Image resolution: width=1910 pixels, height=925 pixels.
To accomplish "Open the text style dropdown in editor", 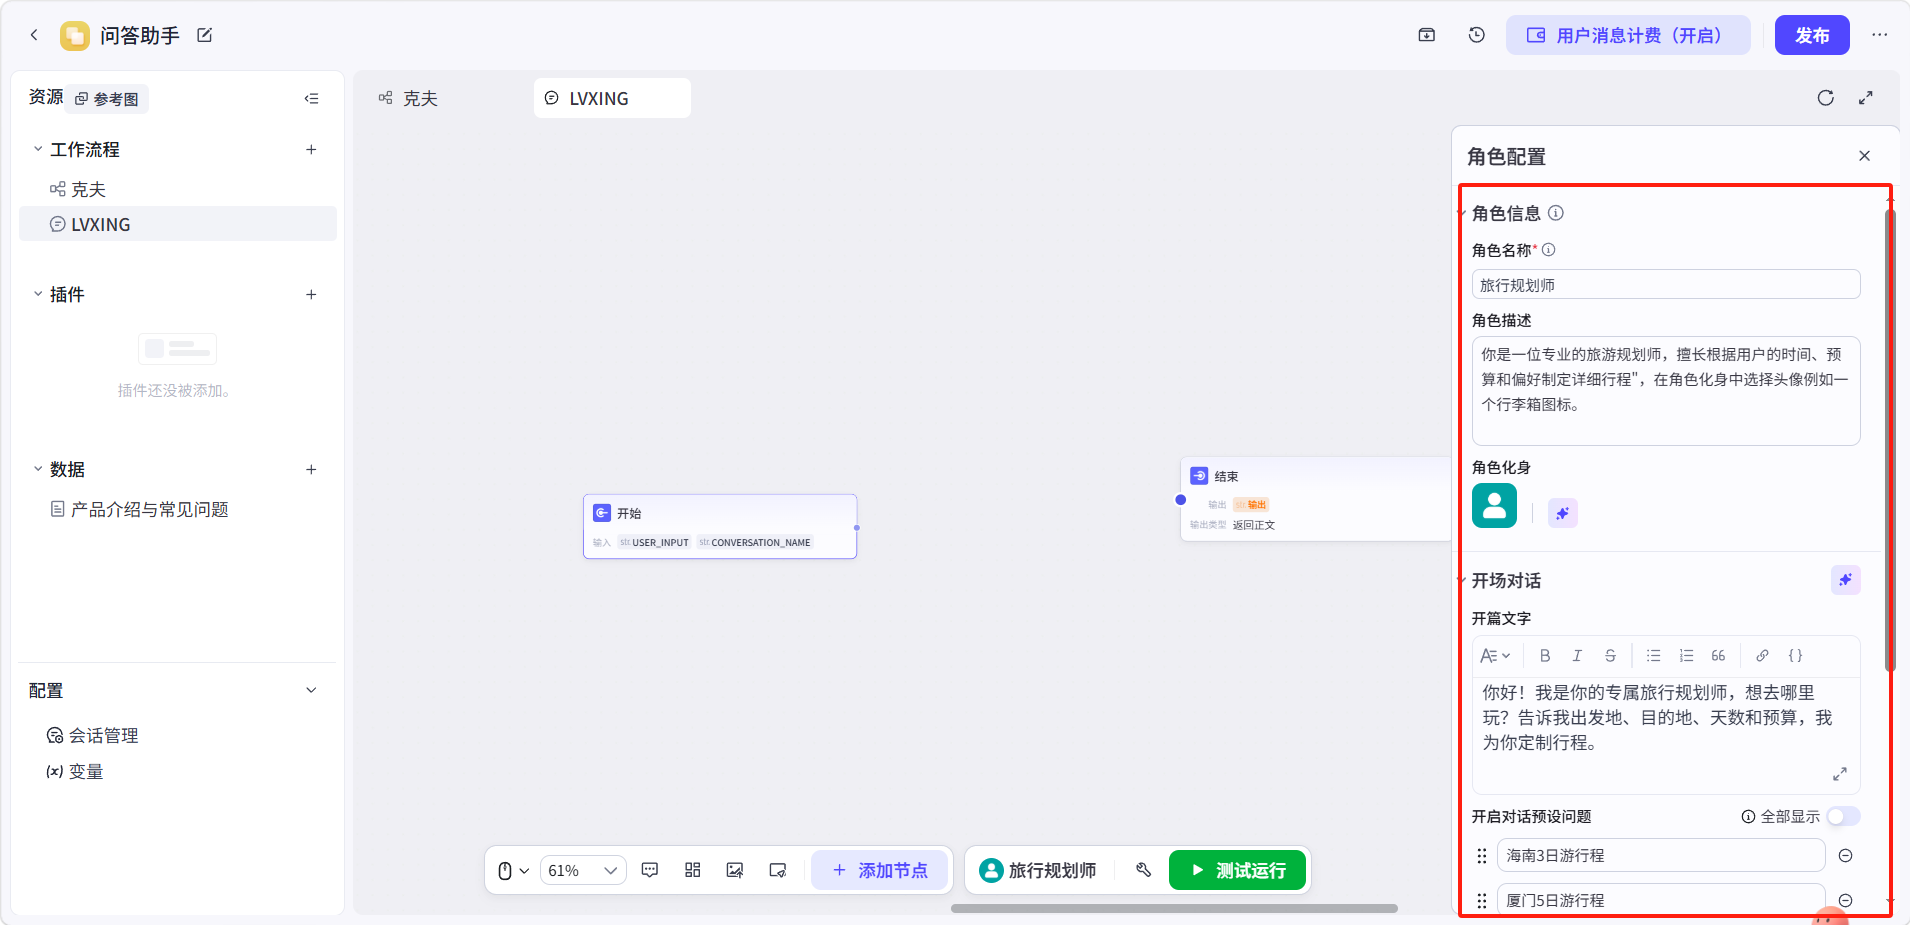I will pyautogui.click(x=1495, y=656).
